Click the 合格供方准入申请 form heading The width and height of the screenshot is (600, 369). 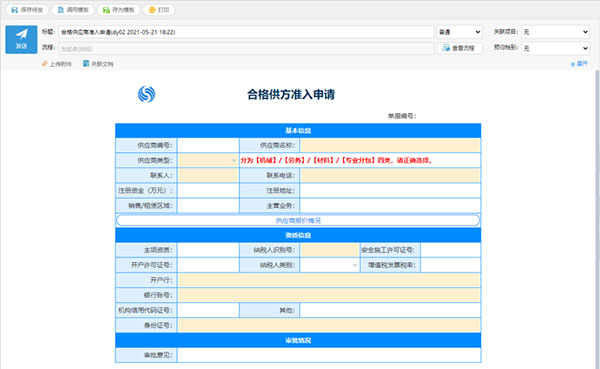click(291, 95)
